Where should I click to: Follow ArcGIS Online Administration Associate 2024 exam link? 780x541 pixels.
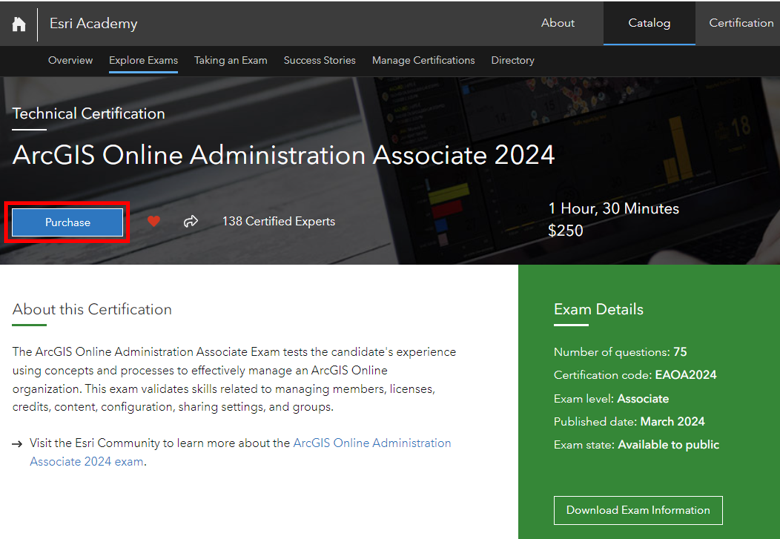tap(240, 452)
